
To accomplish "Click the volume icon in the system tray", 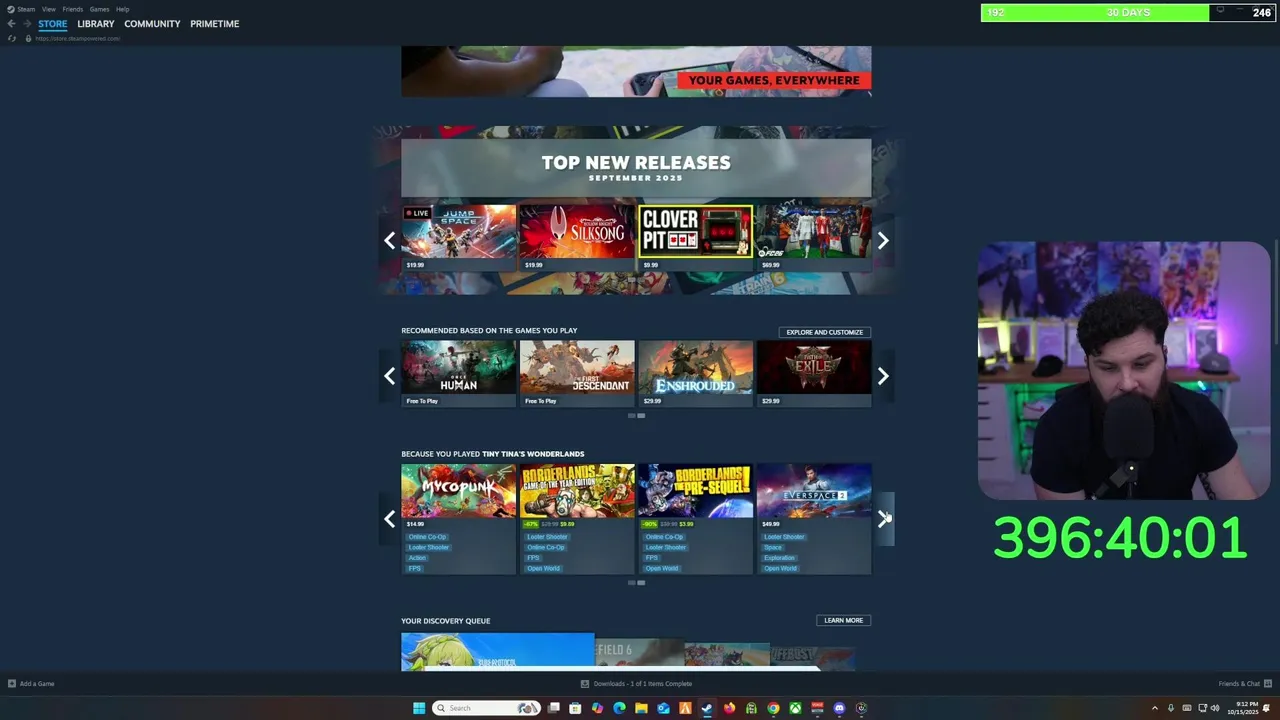I will point(1215,708).
